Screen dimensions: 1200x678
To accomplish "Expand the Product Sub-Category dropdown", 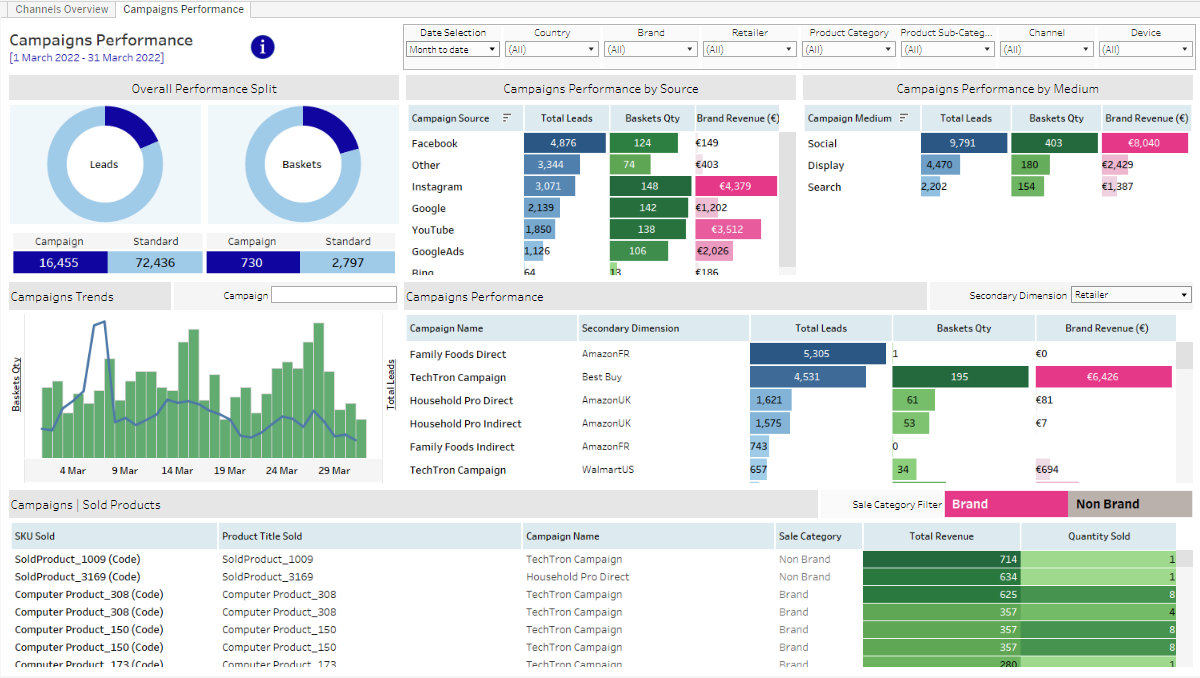I will [x=948, y=49].
